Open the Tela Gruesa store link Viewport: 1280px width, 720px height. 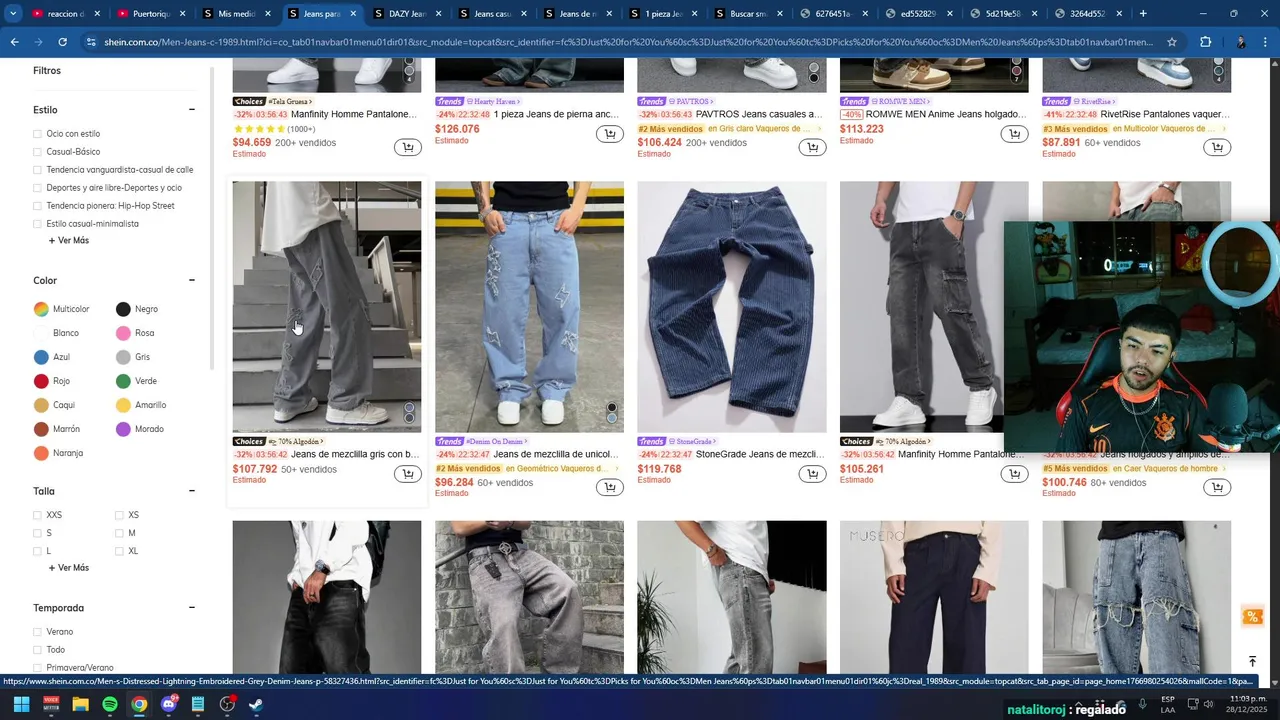click(x=290, y=102)
